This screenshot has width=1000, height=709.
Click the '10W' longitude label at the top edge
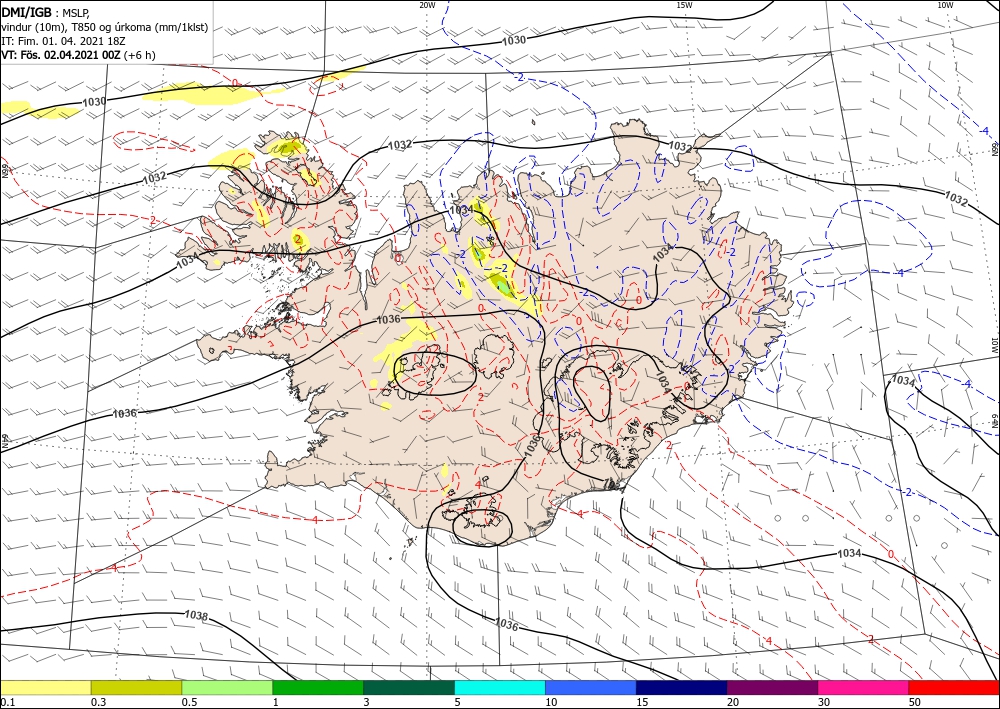(945, 5)
